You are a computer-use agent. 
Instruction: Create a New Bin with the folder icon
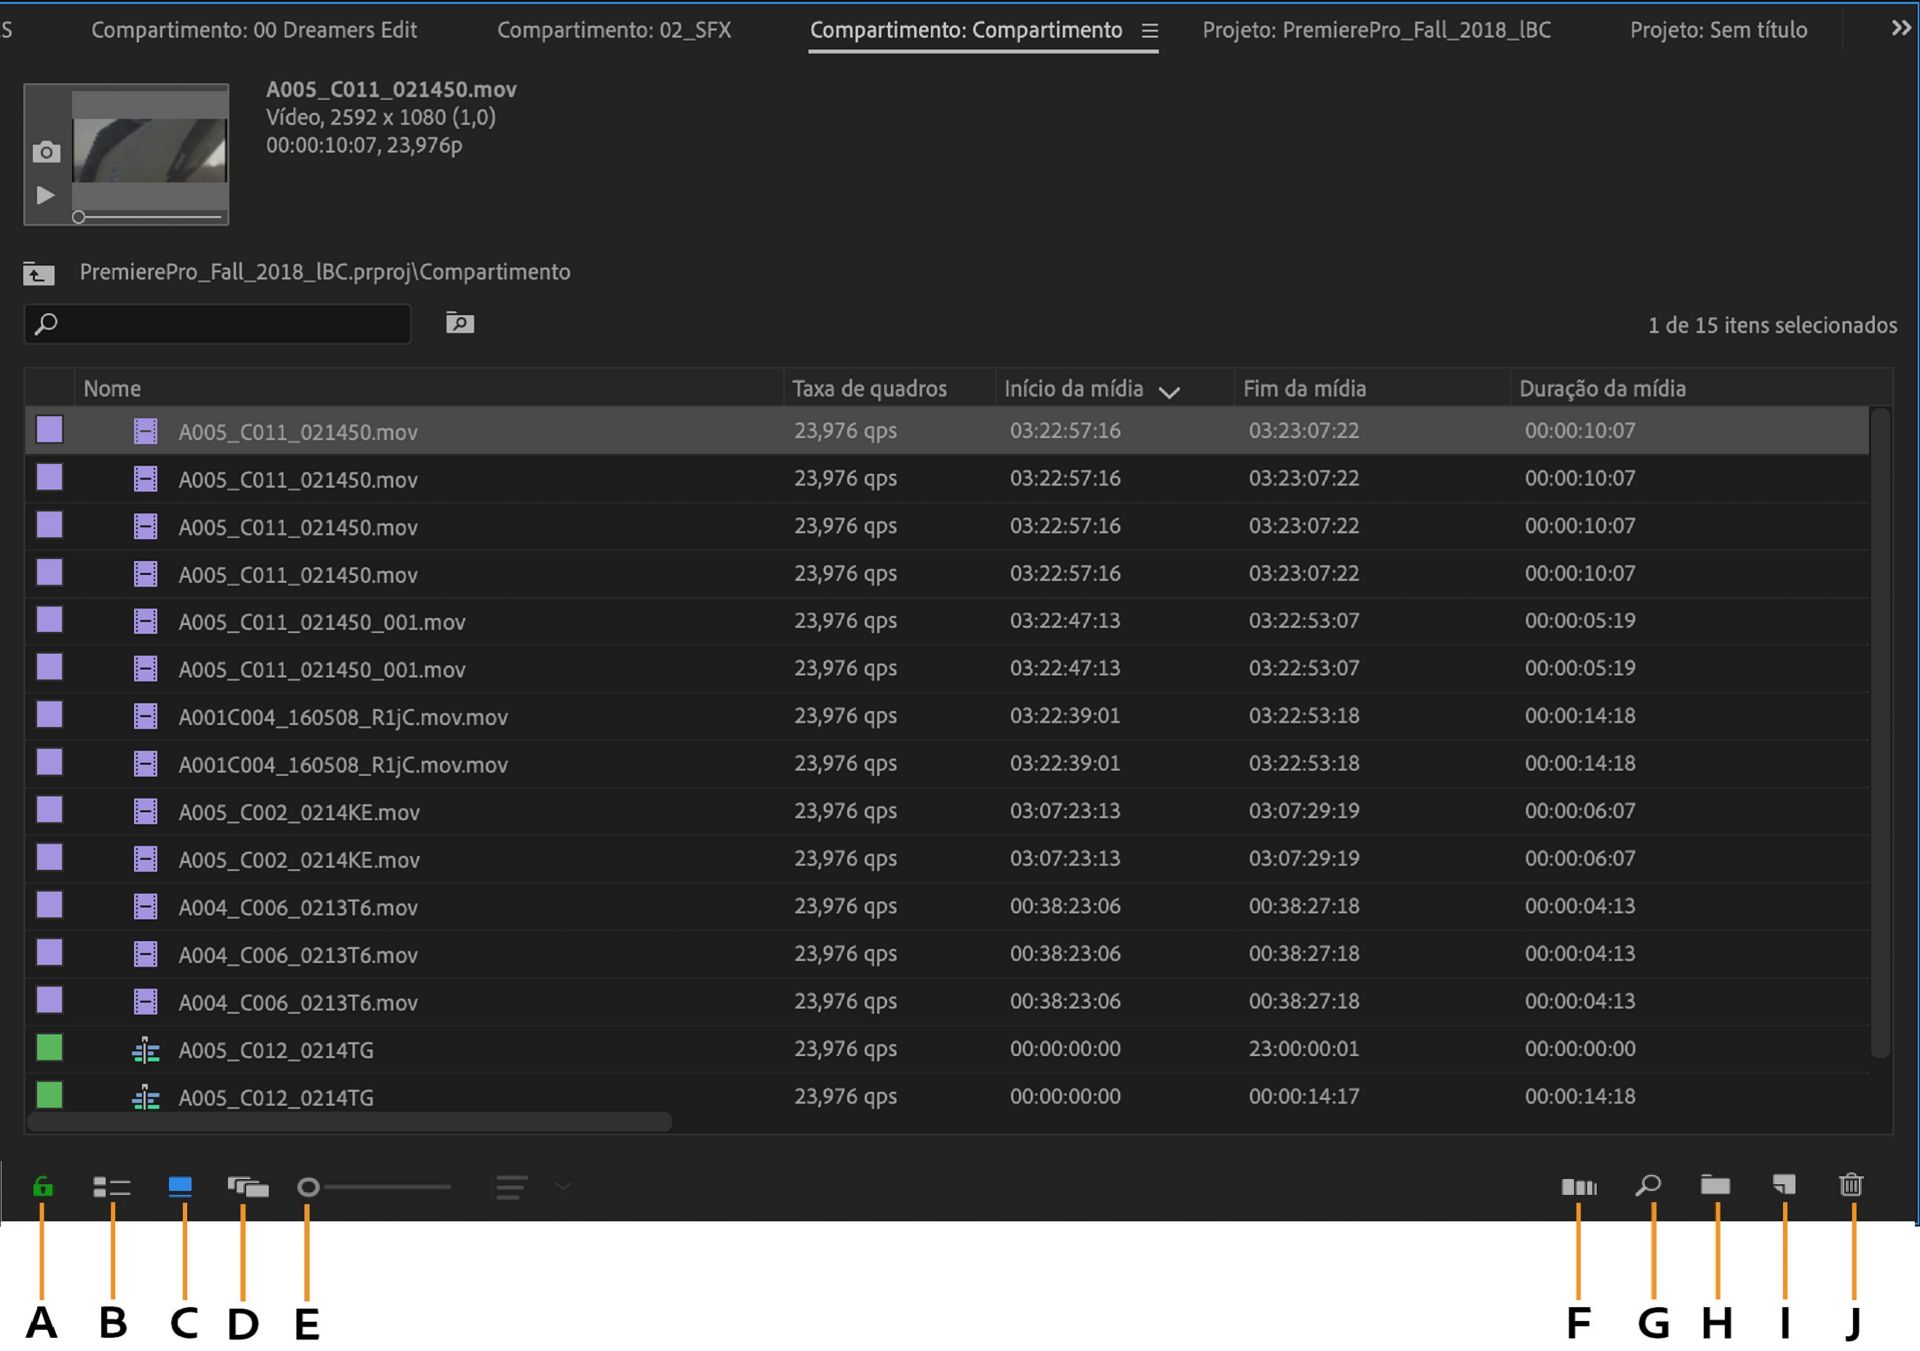coord(1715,1185)
